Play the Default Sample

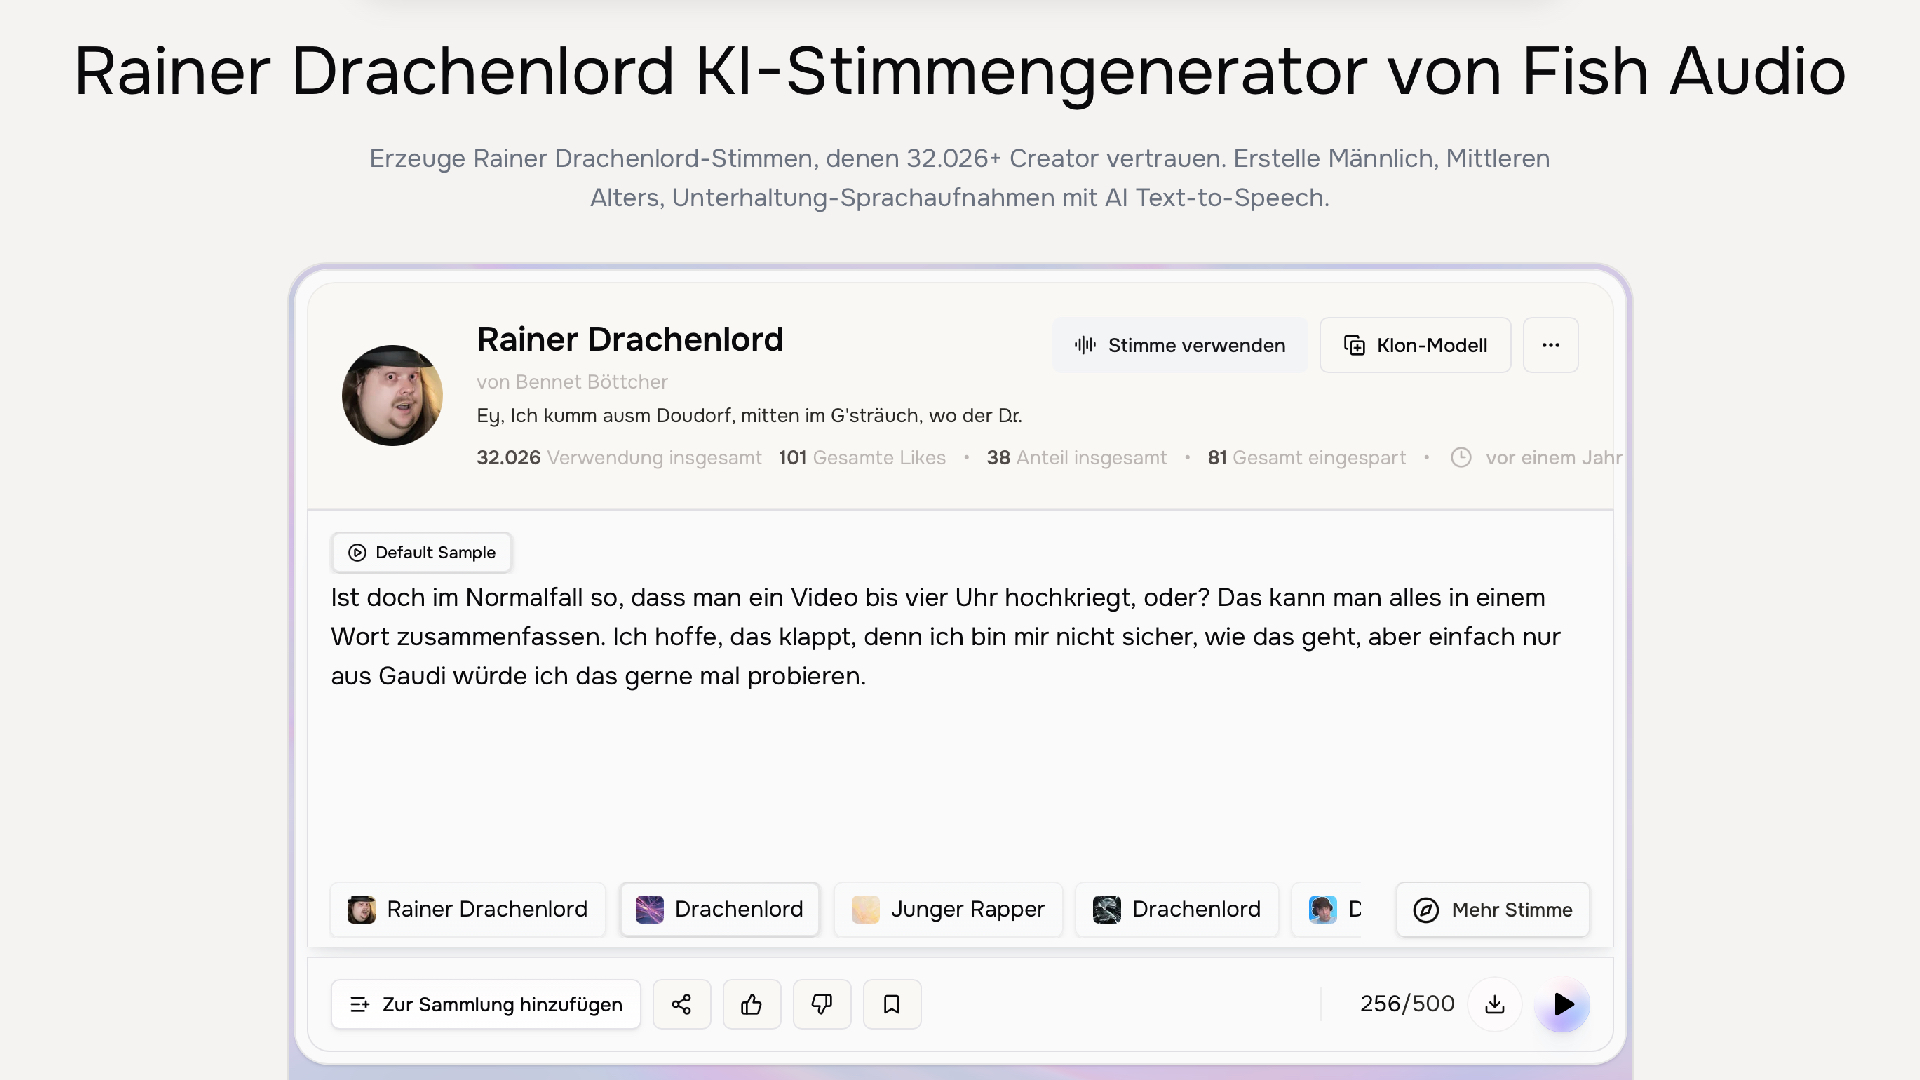coord(422,552)
